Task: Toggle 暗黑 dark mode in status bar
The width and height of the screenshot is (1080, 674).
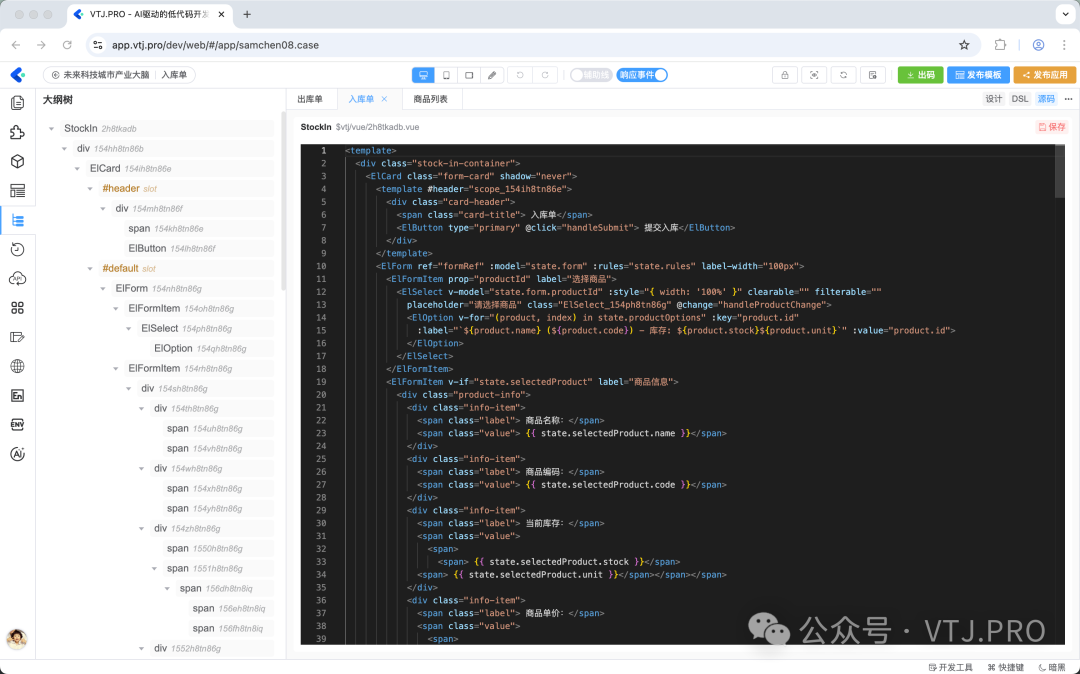Action: 1052,667
